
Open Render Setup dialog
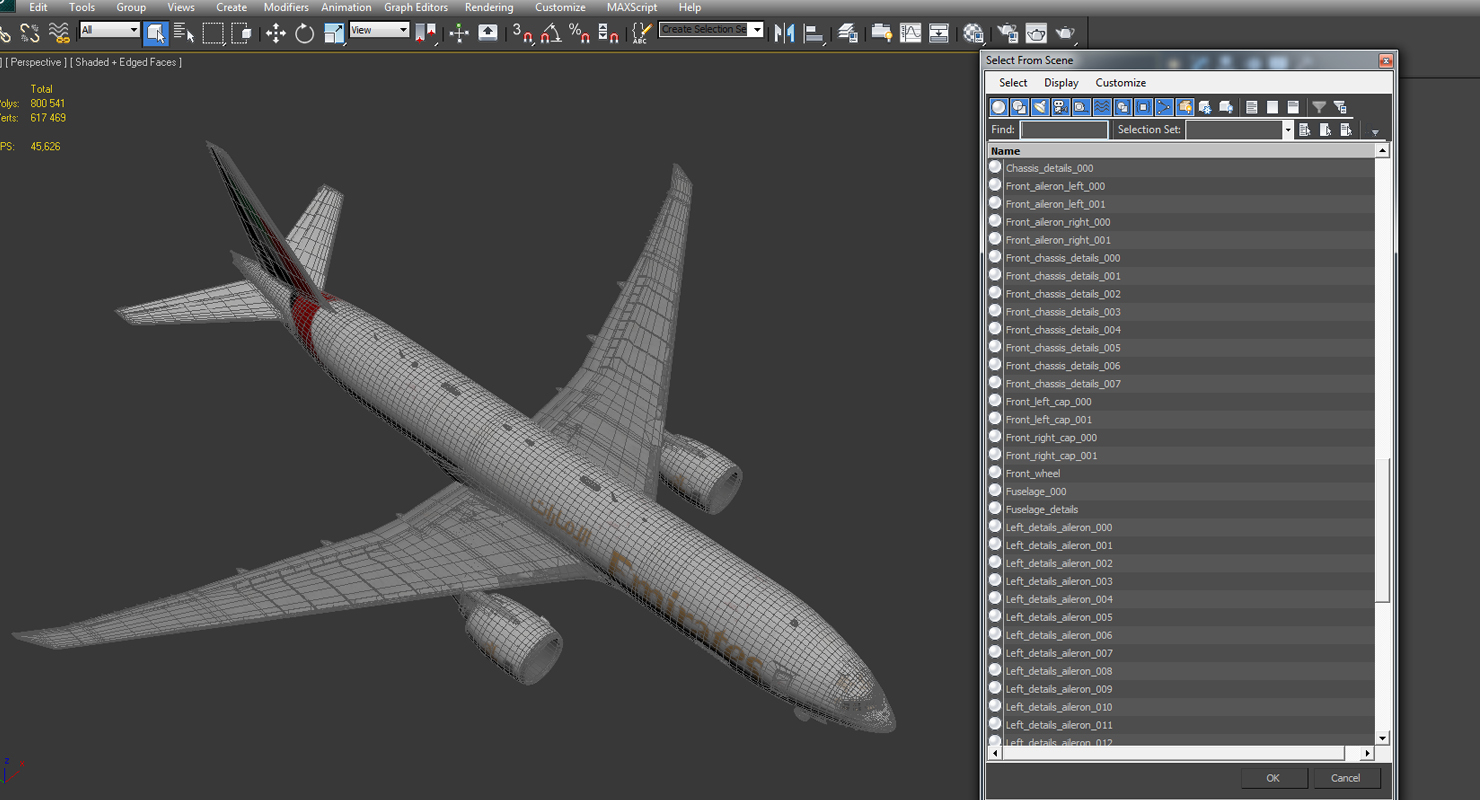point(1007,33)
